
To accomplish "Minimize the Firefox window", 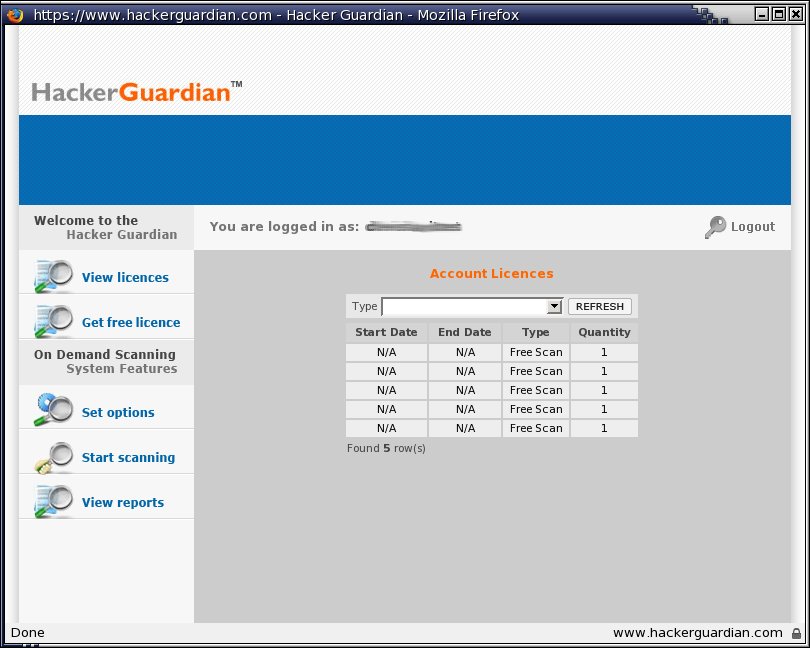I will [762, 14].
